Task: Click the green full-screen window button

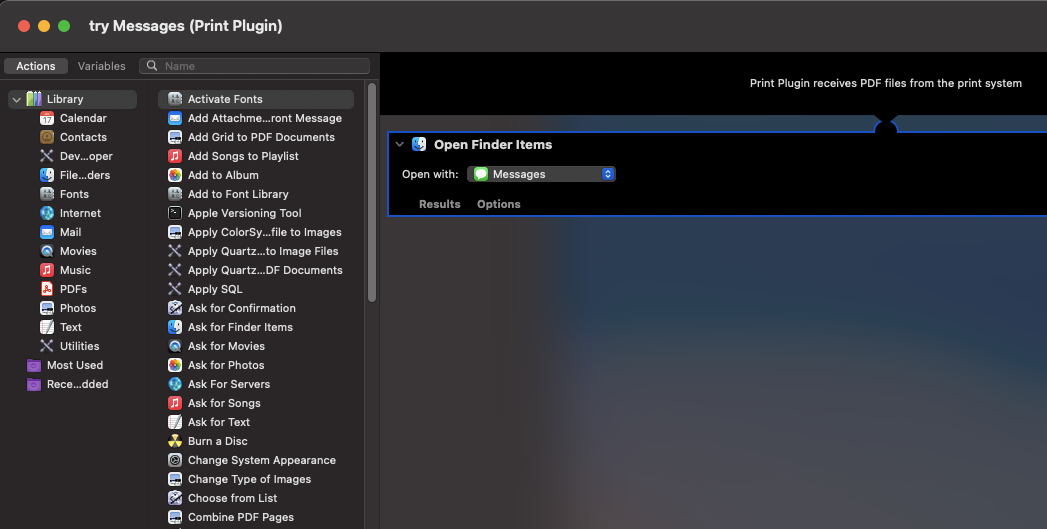Action: click(x=64, y=26)
